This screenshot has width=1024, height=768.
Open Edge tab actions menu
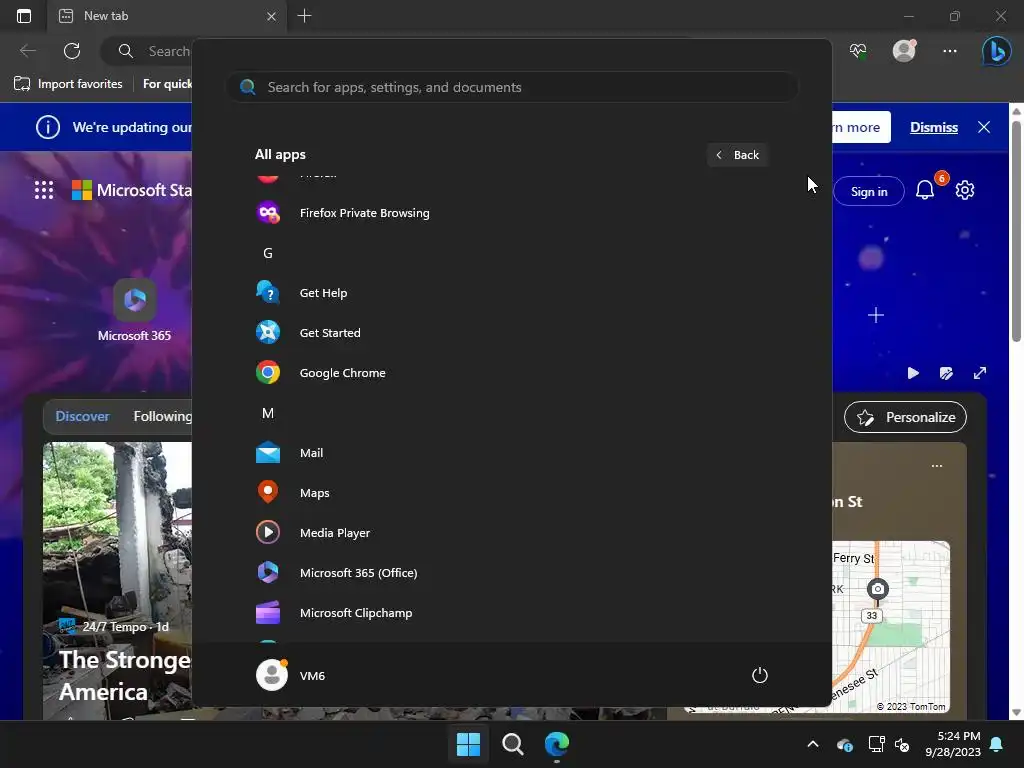click(x=24, y=16)
